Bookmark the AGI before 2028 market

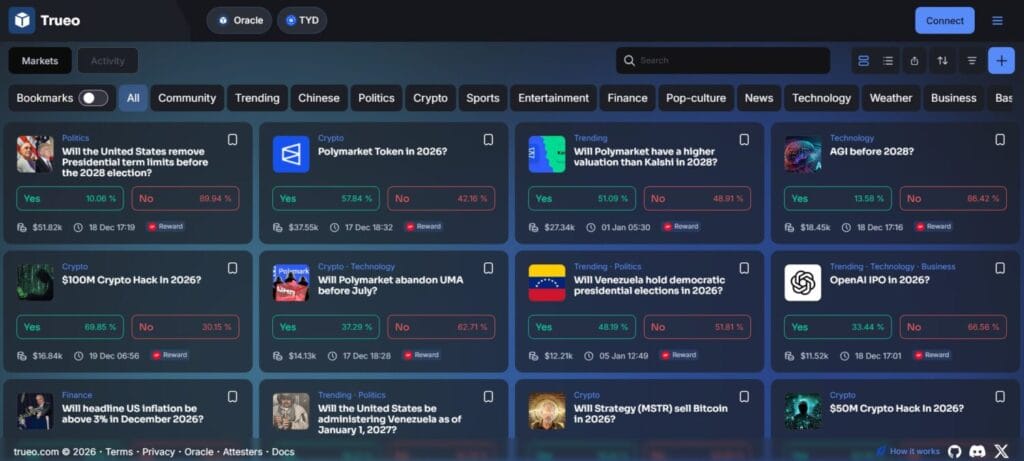[1000, 140]
